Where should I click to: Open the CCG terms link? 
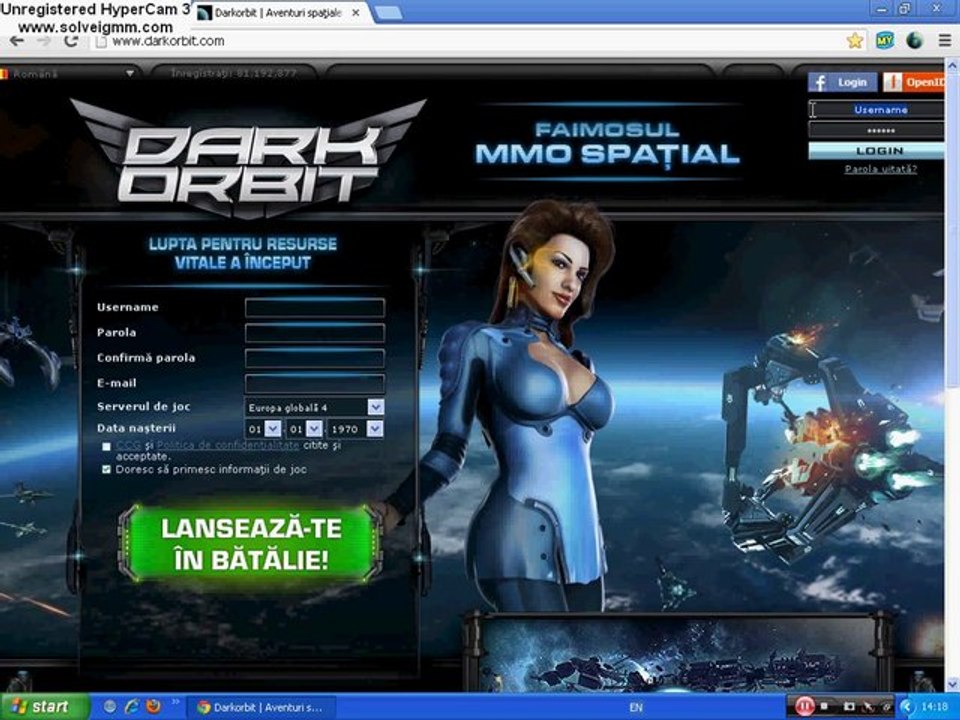pyautogui.click(x=128, y=446)
